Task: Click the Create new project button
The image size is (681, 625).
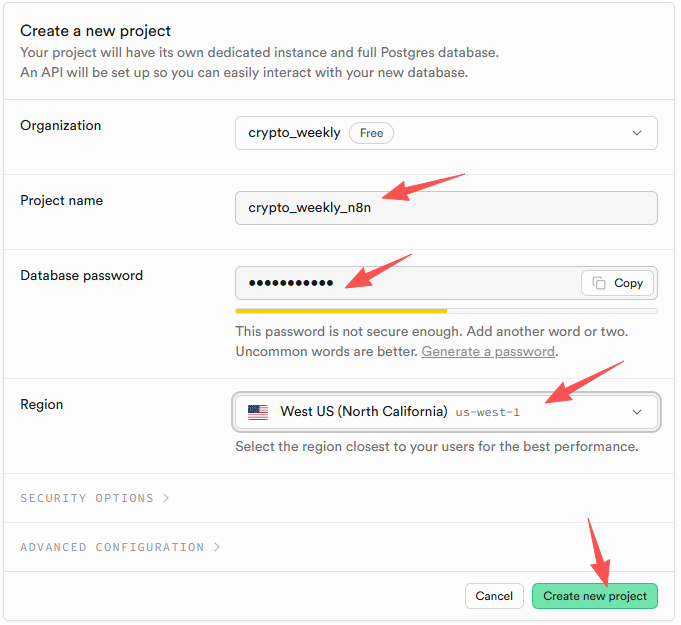Action: 595,596
